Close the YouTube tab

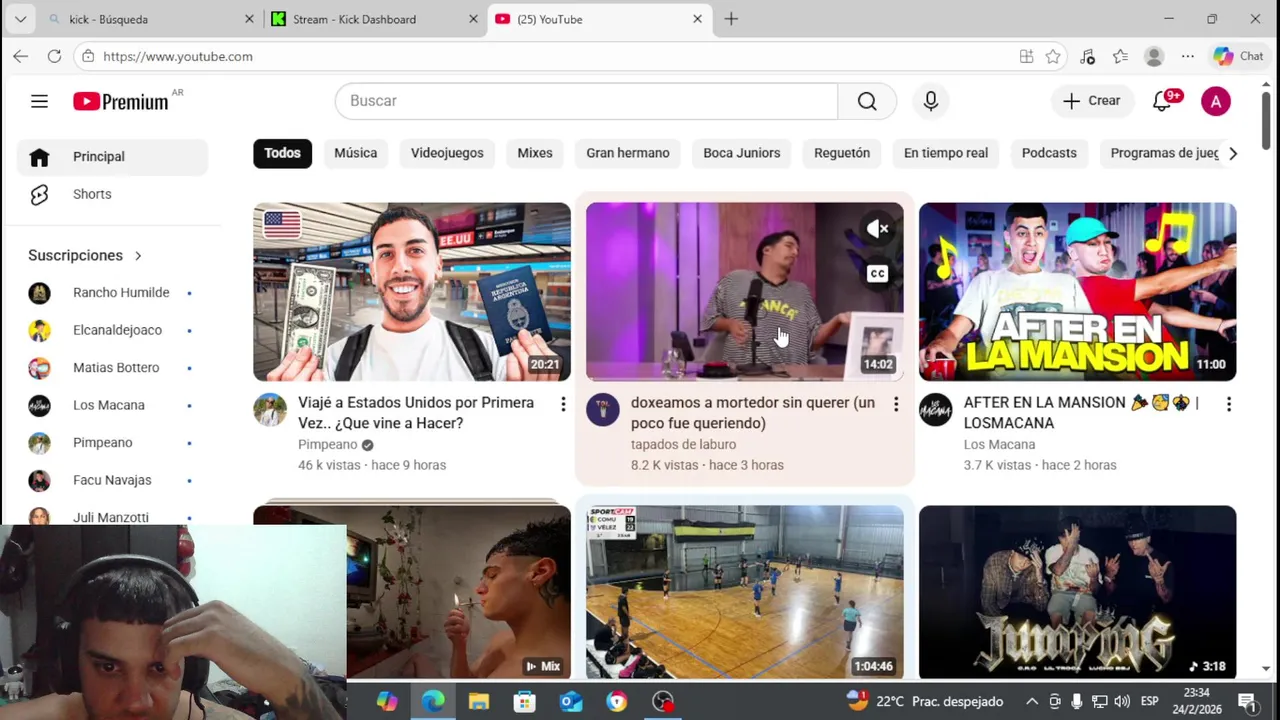[697, 19]
